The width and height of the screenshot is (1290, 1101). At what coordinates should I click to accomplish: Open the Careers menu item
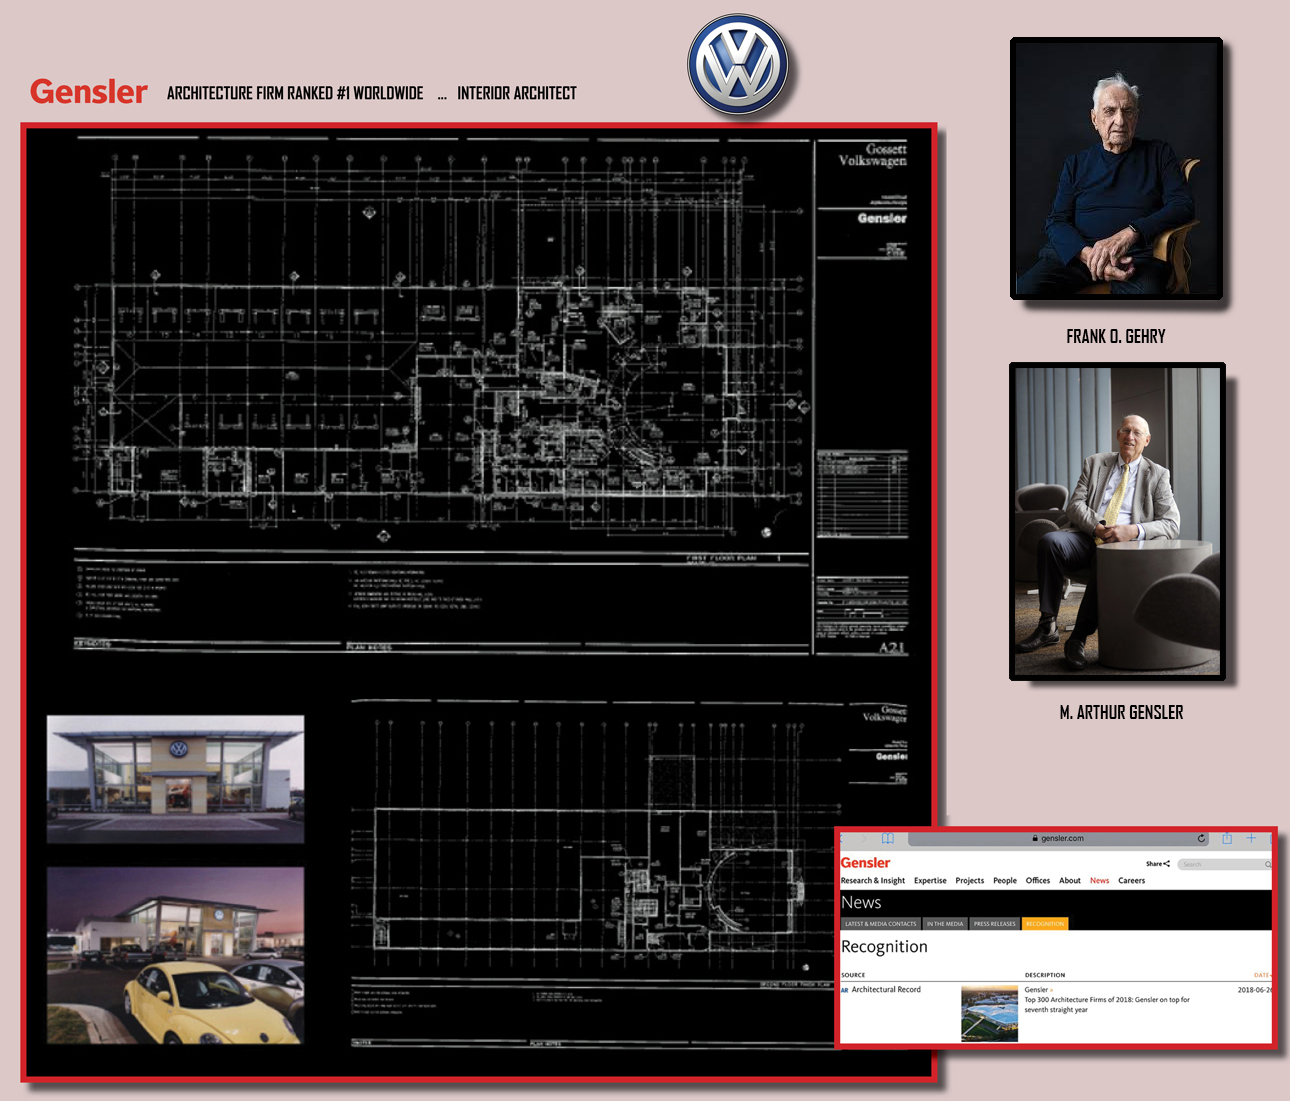point(1132,881)
